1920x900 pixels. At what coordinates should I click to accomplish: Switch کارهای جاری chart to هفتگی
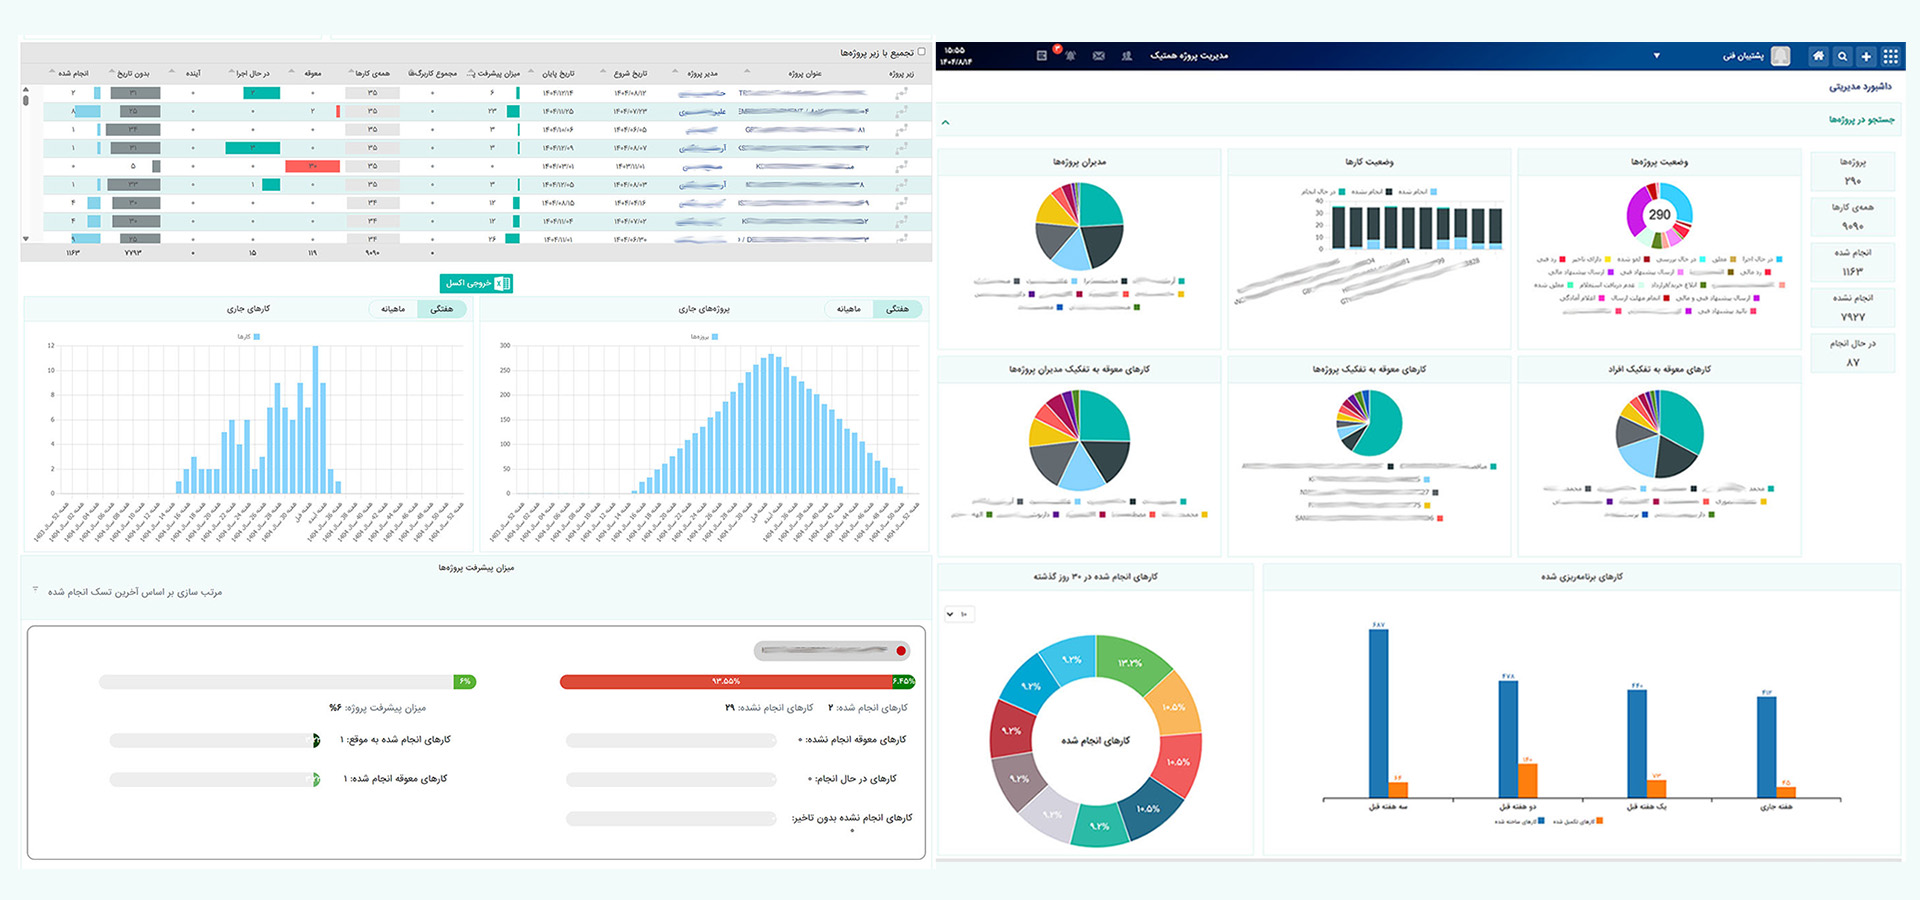(x=441, y=309)
